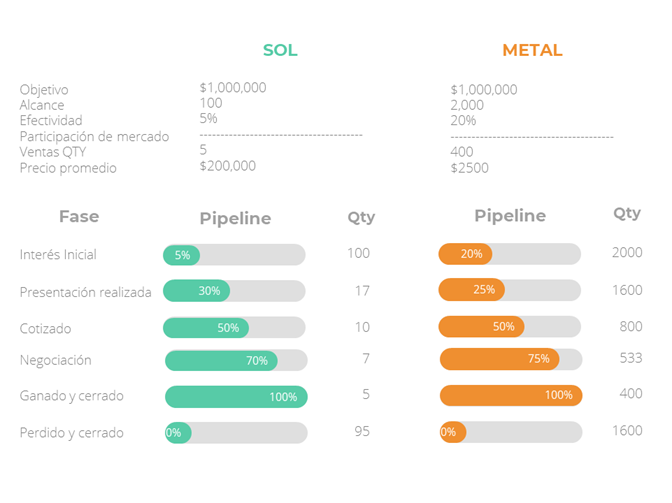Select METAL Ganado y cerrado 100% bar
Image resolution: width=672 pixels, height=503 pixels.
(x=511, y=395)
